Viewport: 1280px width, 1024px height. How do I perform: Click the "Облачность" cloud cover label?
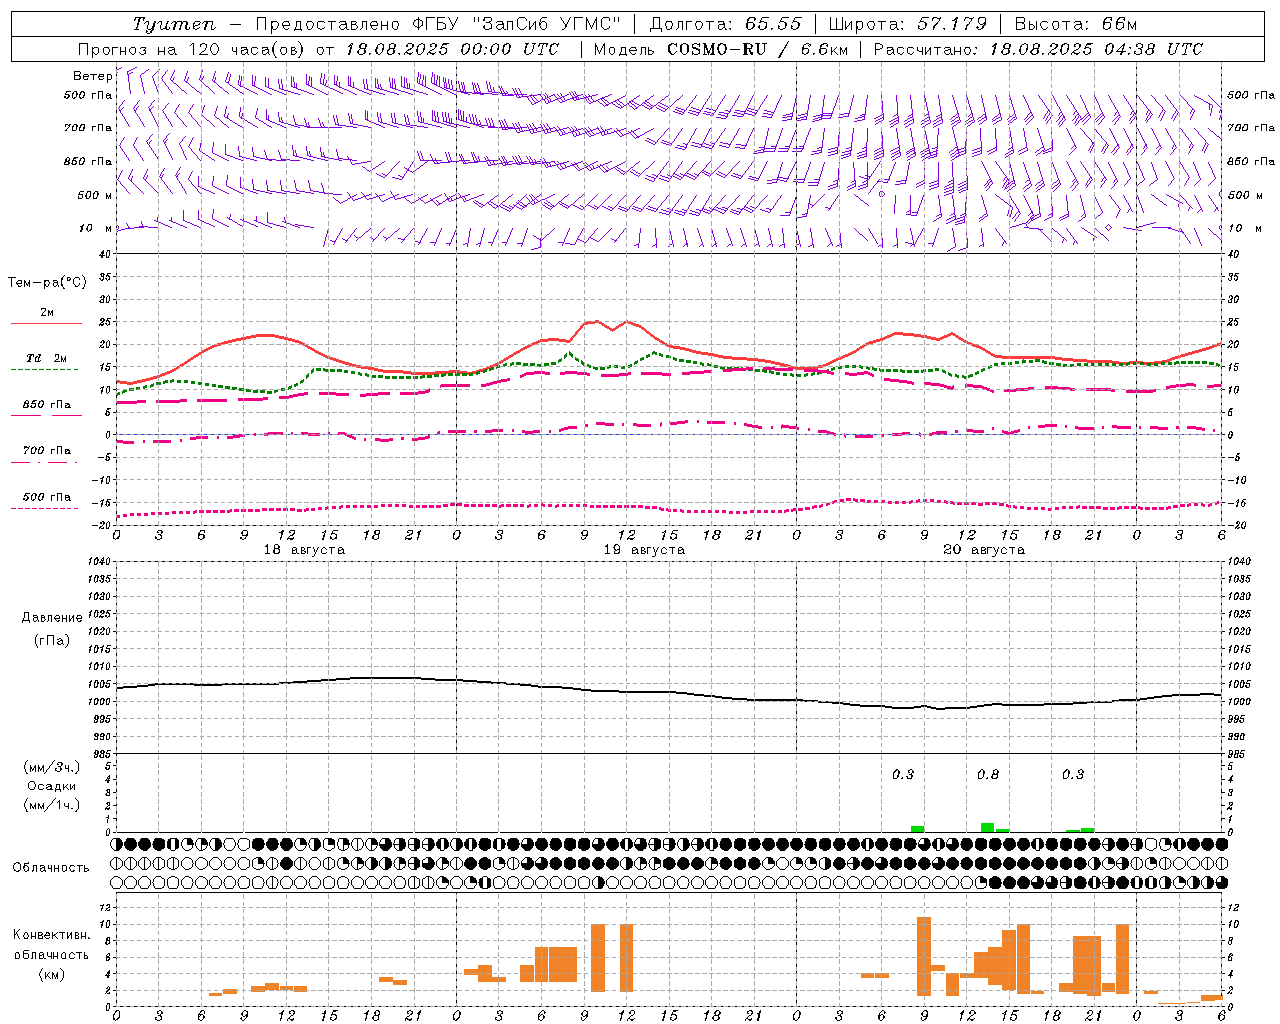click(51, 867)
